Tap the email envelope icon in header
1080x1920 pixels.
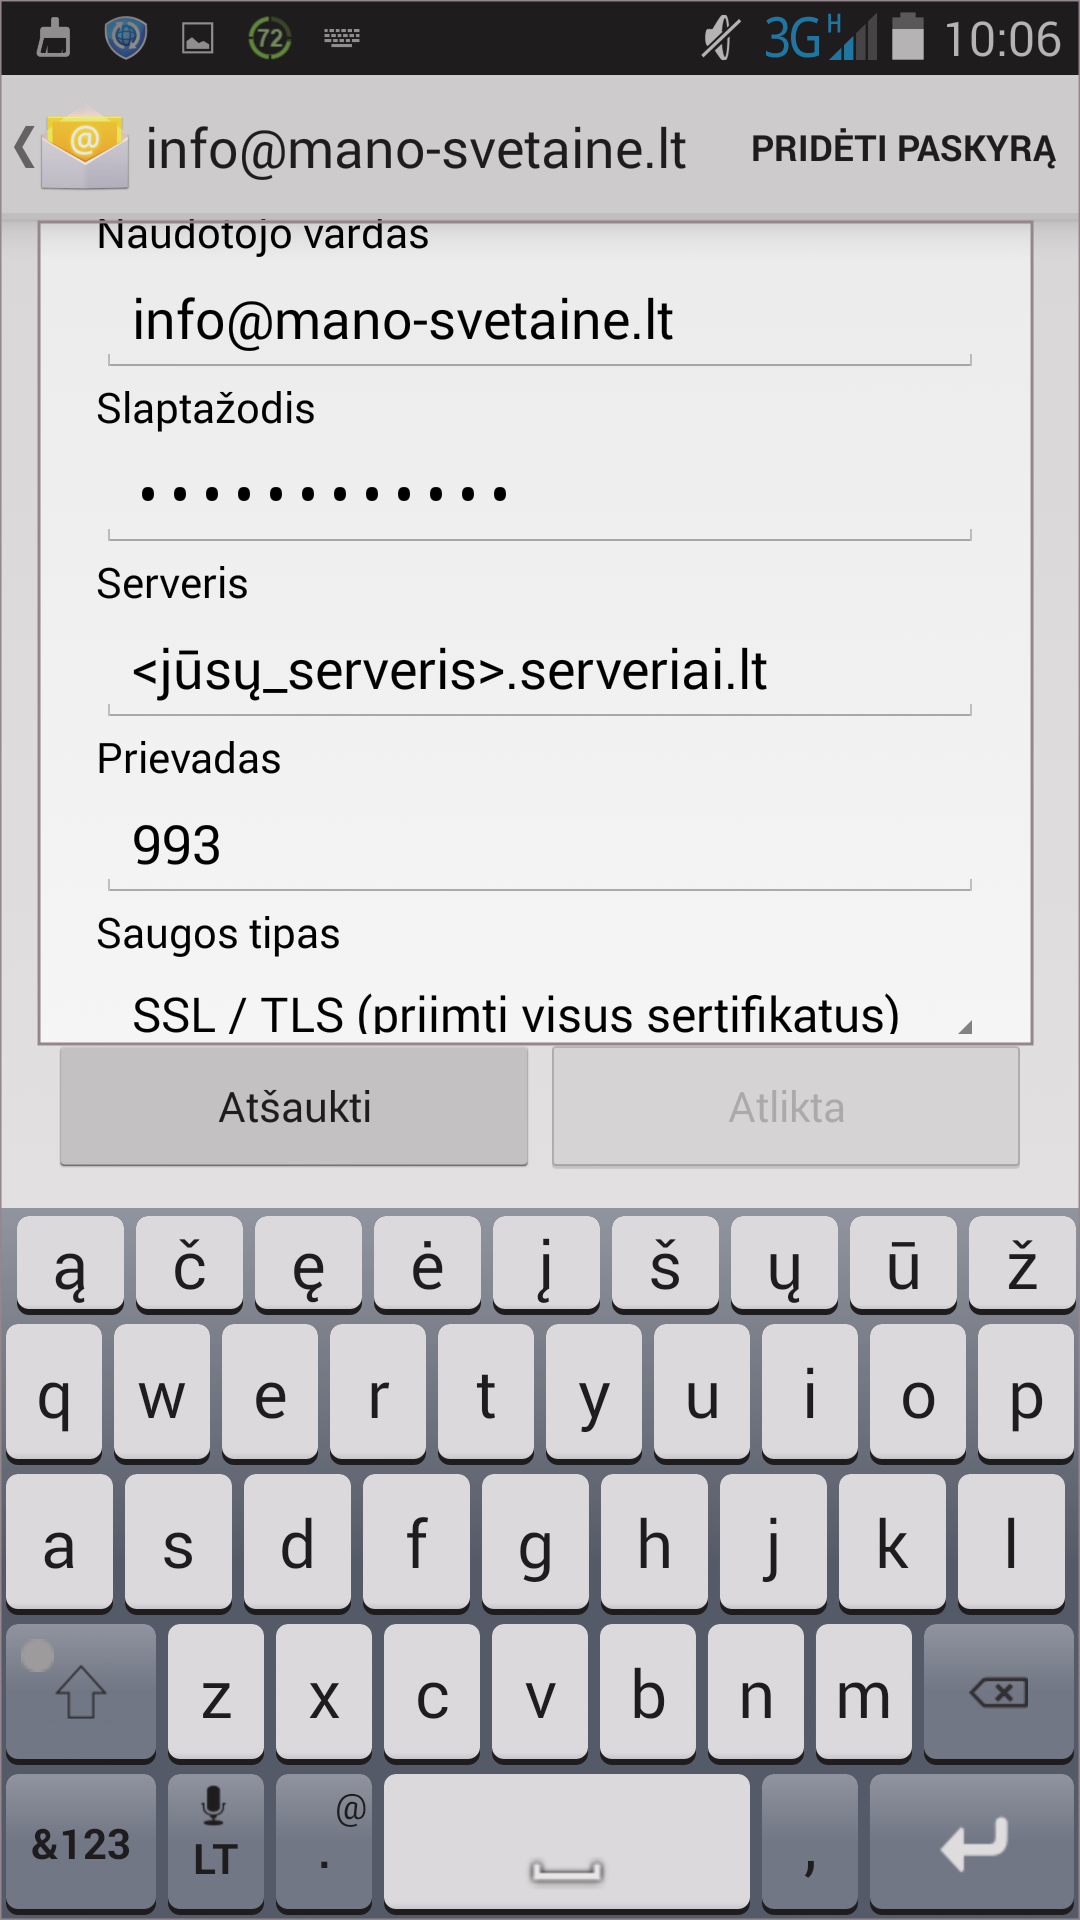85,148
